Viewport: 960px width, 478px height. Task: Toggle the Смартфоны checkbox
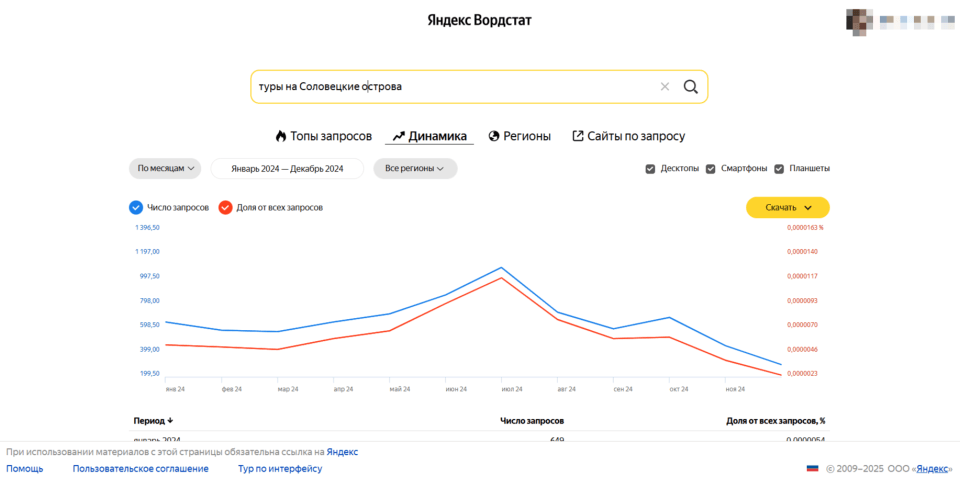[711, 169]
